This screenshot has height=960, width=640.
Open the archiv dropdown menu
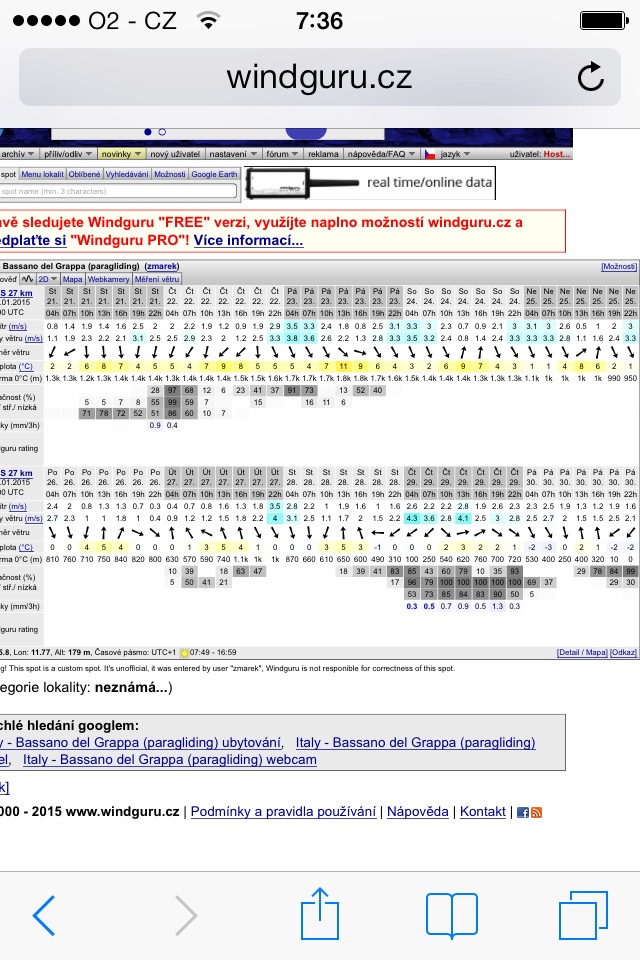point(18,154)
